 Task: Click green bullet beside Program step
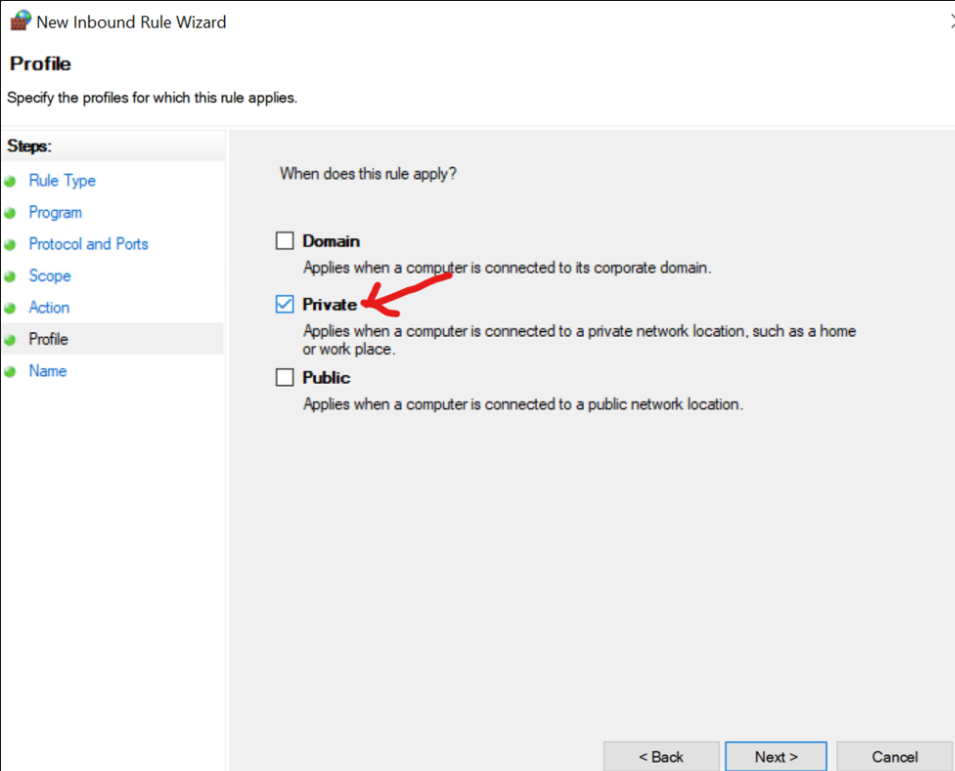coord(10,213)
